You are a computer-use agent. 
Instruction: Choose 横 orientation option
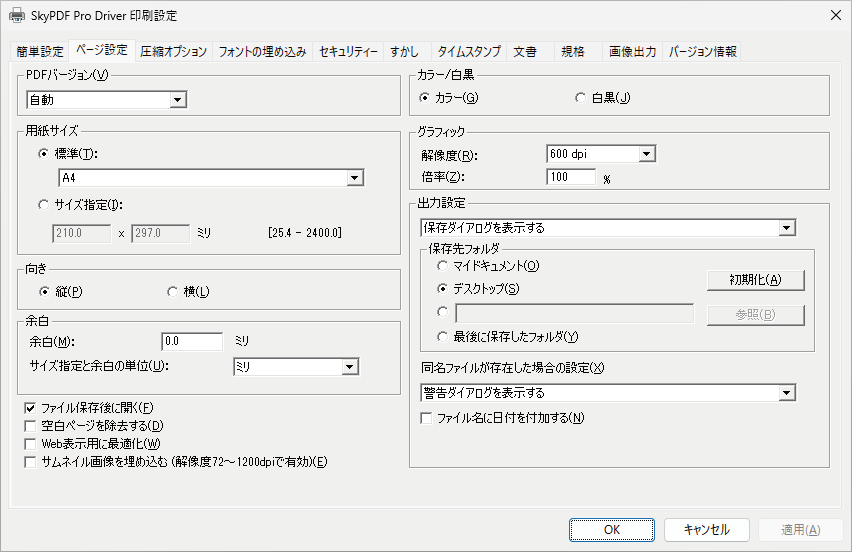tap(172, 292)
